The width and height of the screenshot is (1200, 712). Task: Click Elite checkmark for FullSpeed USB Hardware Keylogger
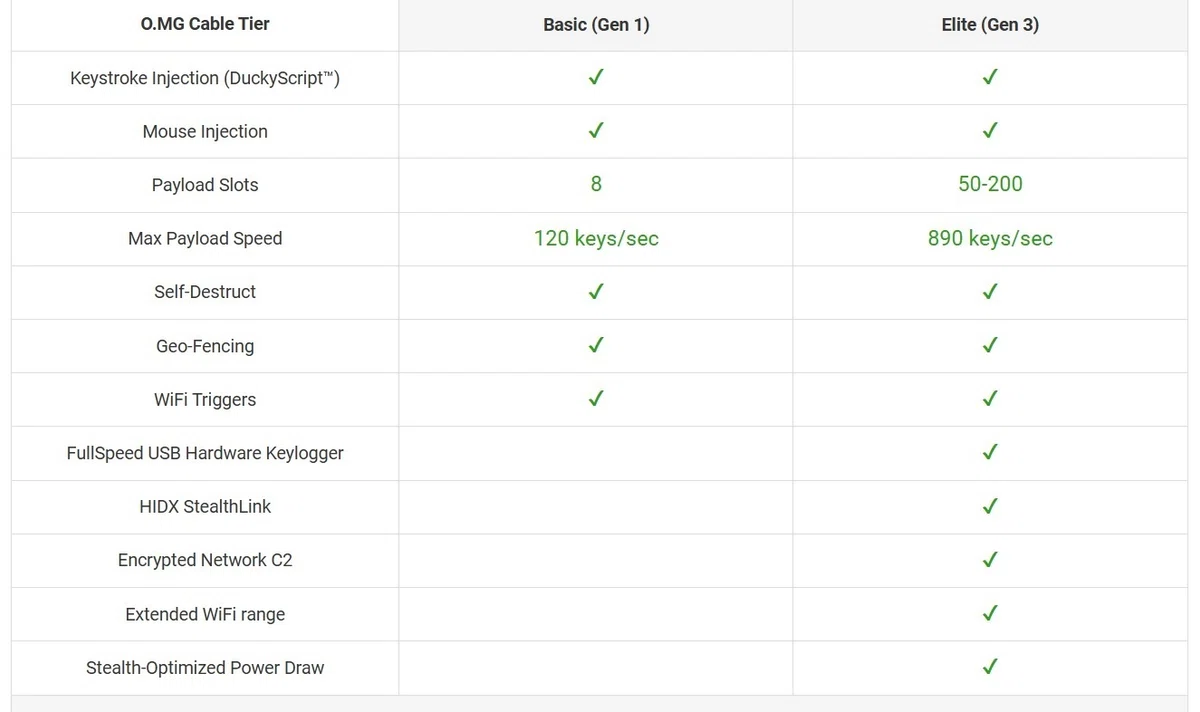pos(990,452)
